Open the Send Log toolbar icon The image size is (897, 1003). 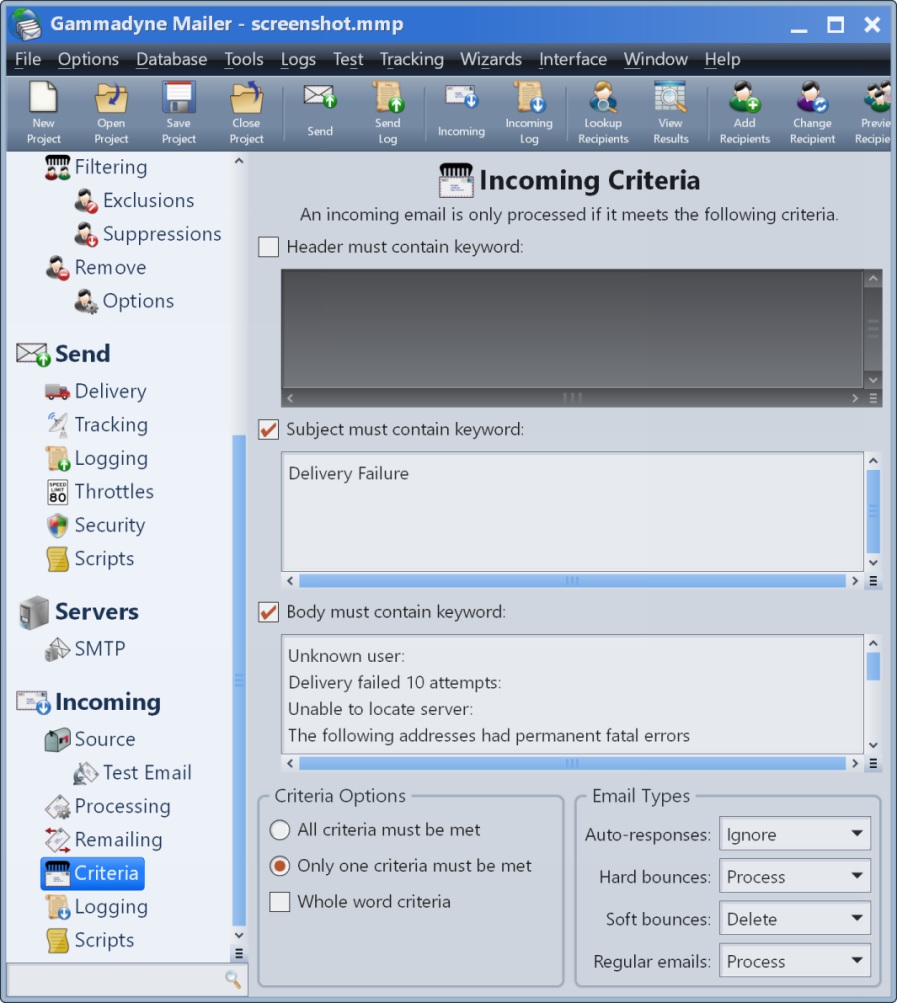tap(388, 112)
